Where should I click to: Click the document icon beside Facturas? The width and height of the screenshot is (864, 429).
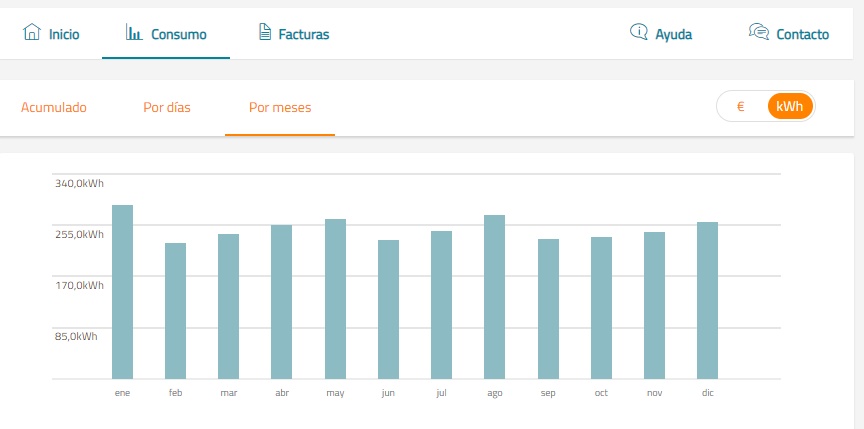[x=265, y=32]
